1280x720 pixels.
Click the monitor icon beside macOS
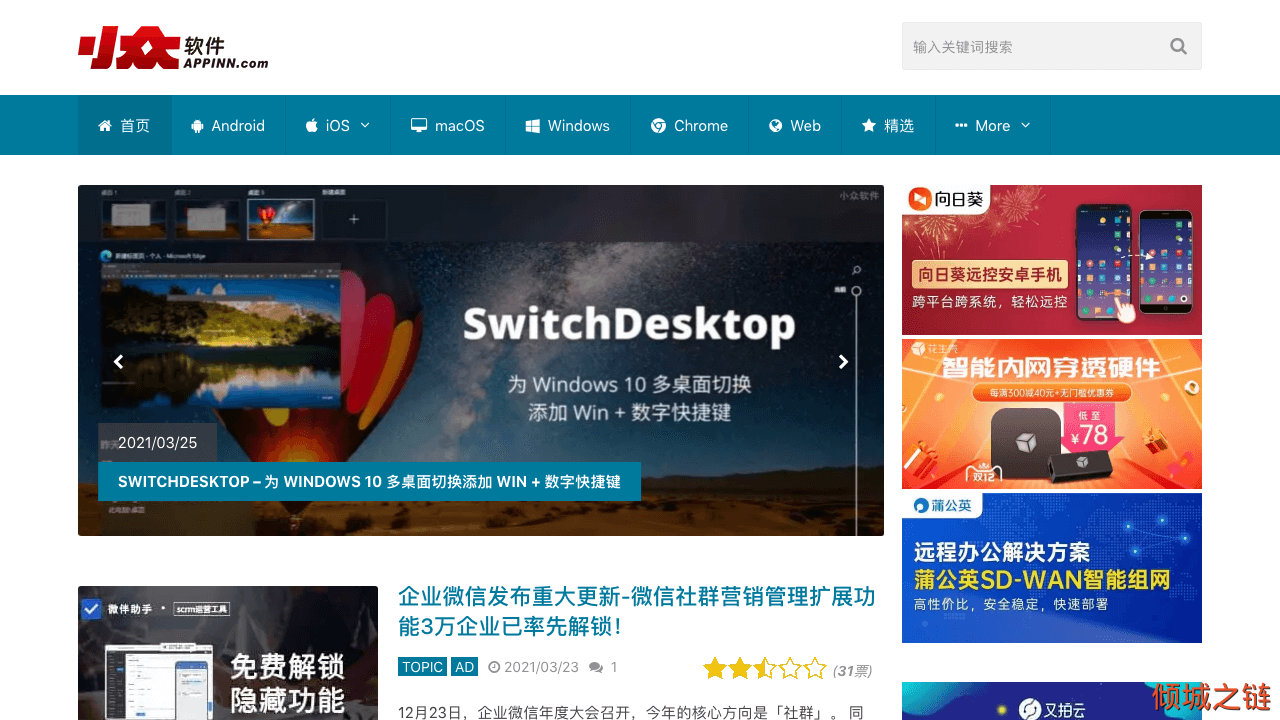click(419, 126)
